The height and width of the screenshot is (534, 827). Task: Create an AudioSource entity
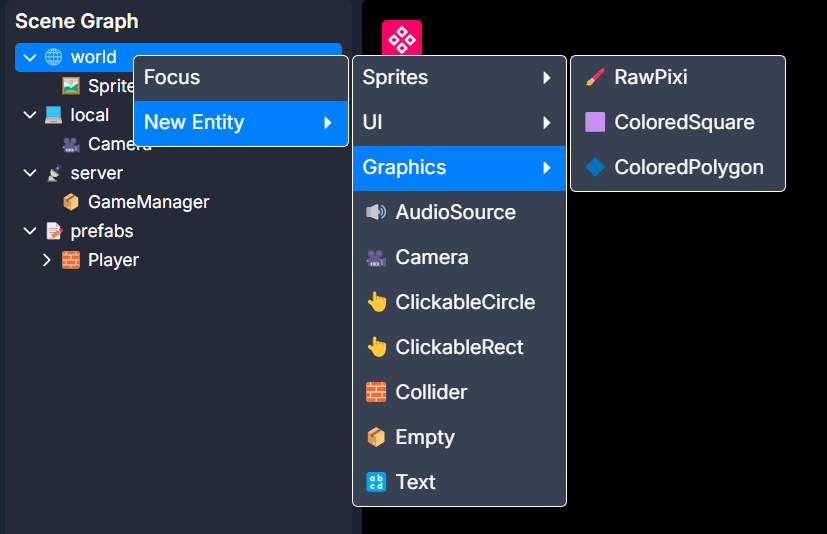[x=459, y=213]
